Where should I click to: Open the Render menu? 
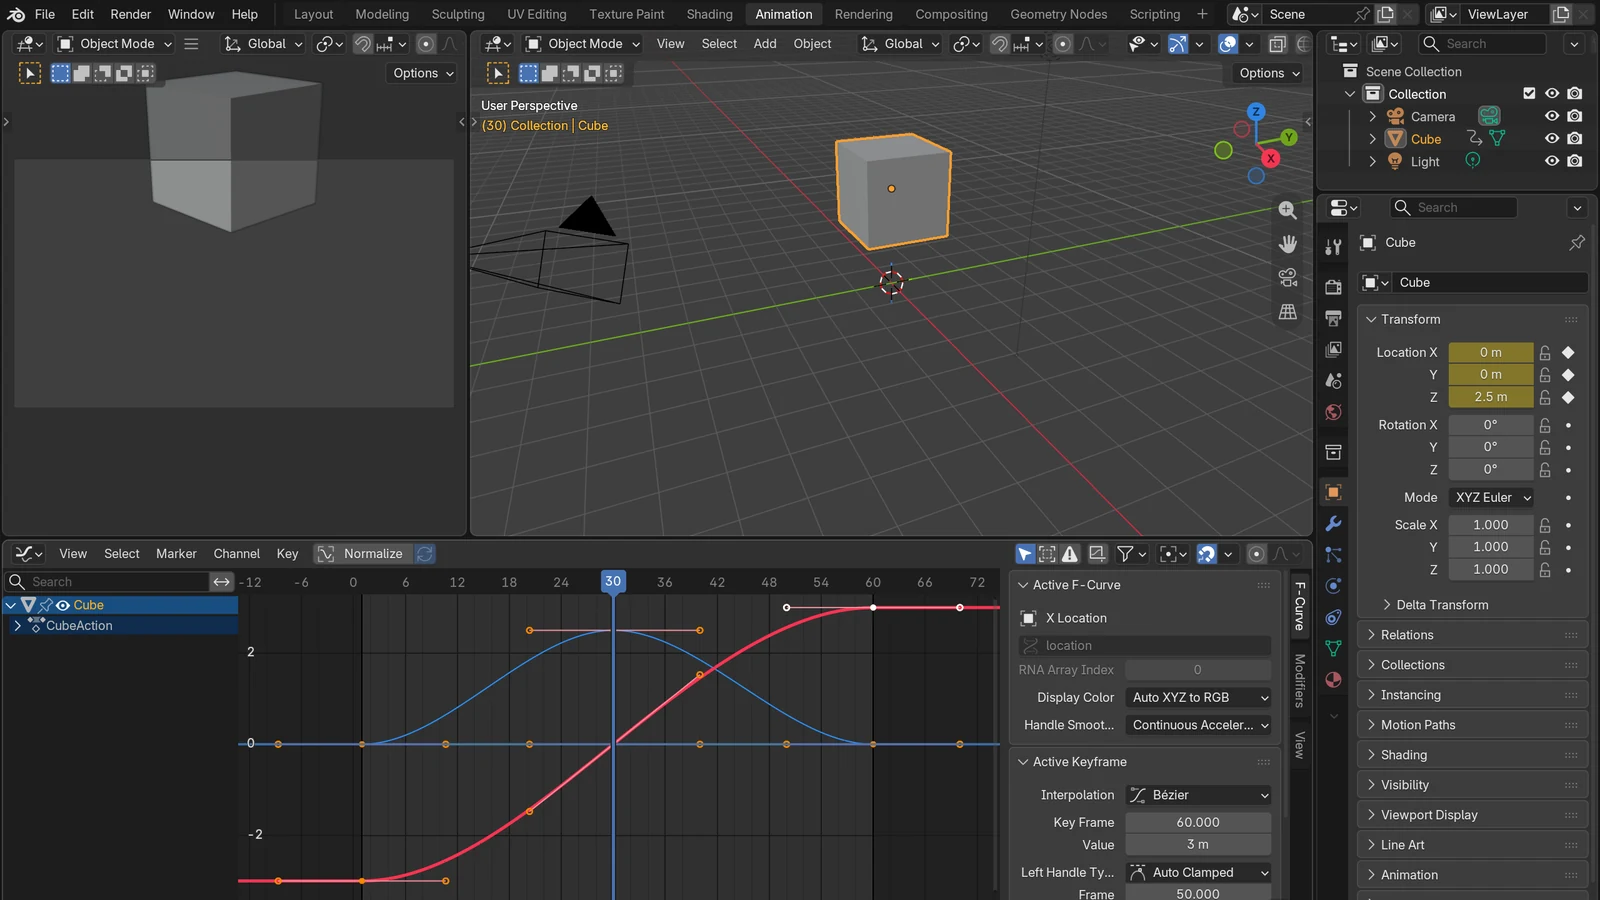[x=131, y=14]
